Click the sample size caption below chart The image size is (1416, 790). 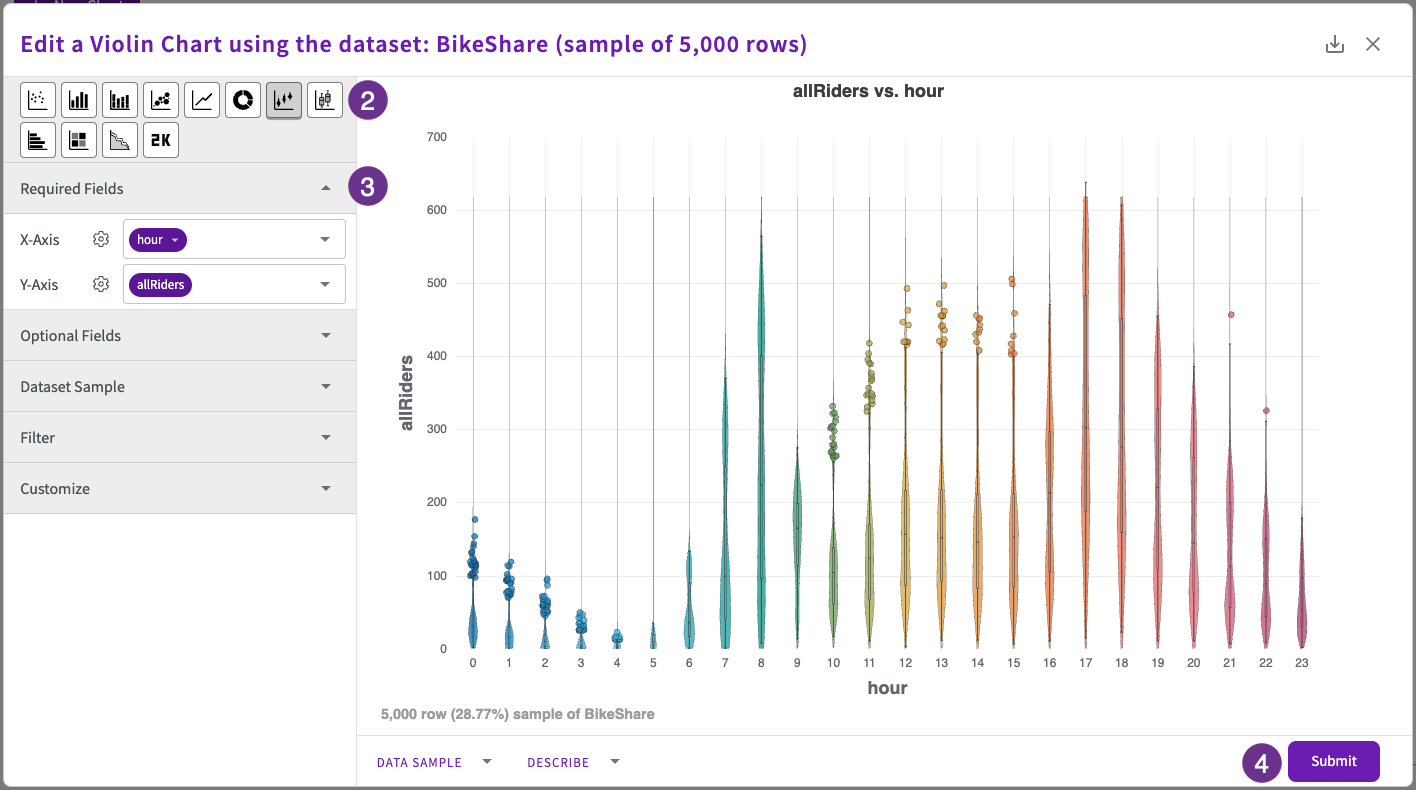[518, 715]
